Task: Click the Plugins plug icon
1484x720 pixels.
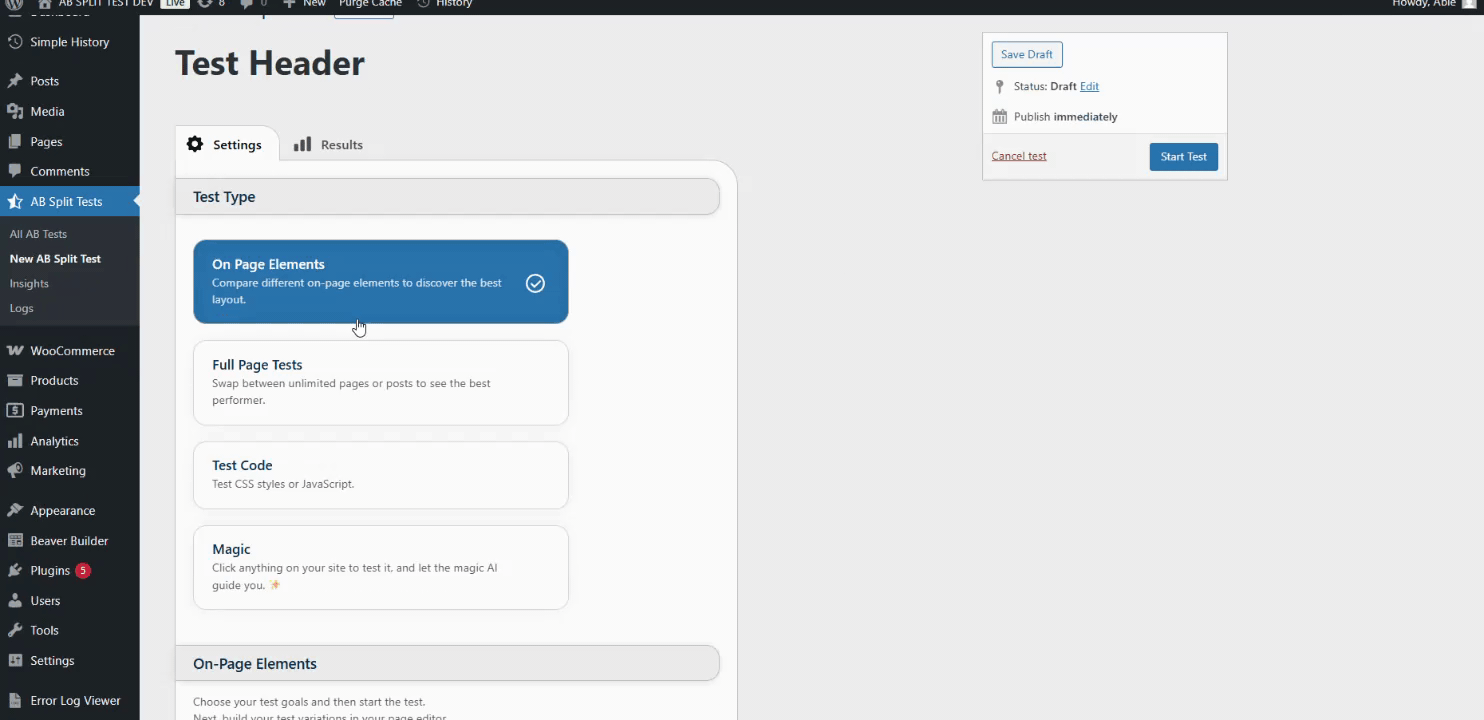Action: click(x=15, y=570)
